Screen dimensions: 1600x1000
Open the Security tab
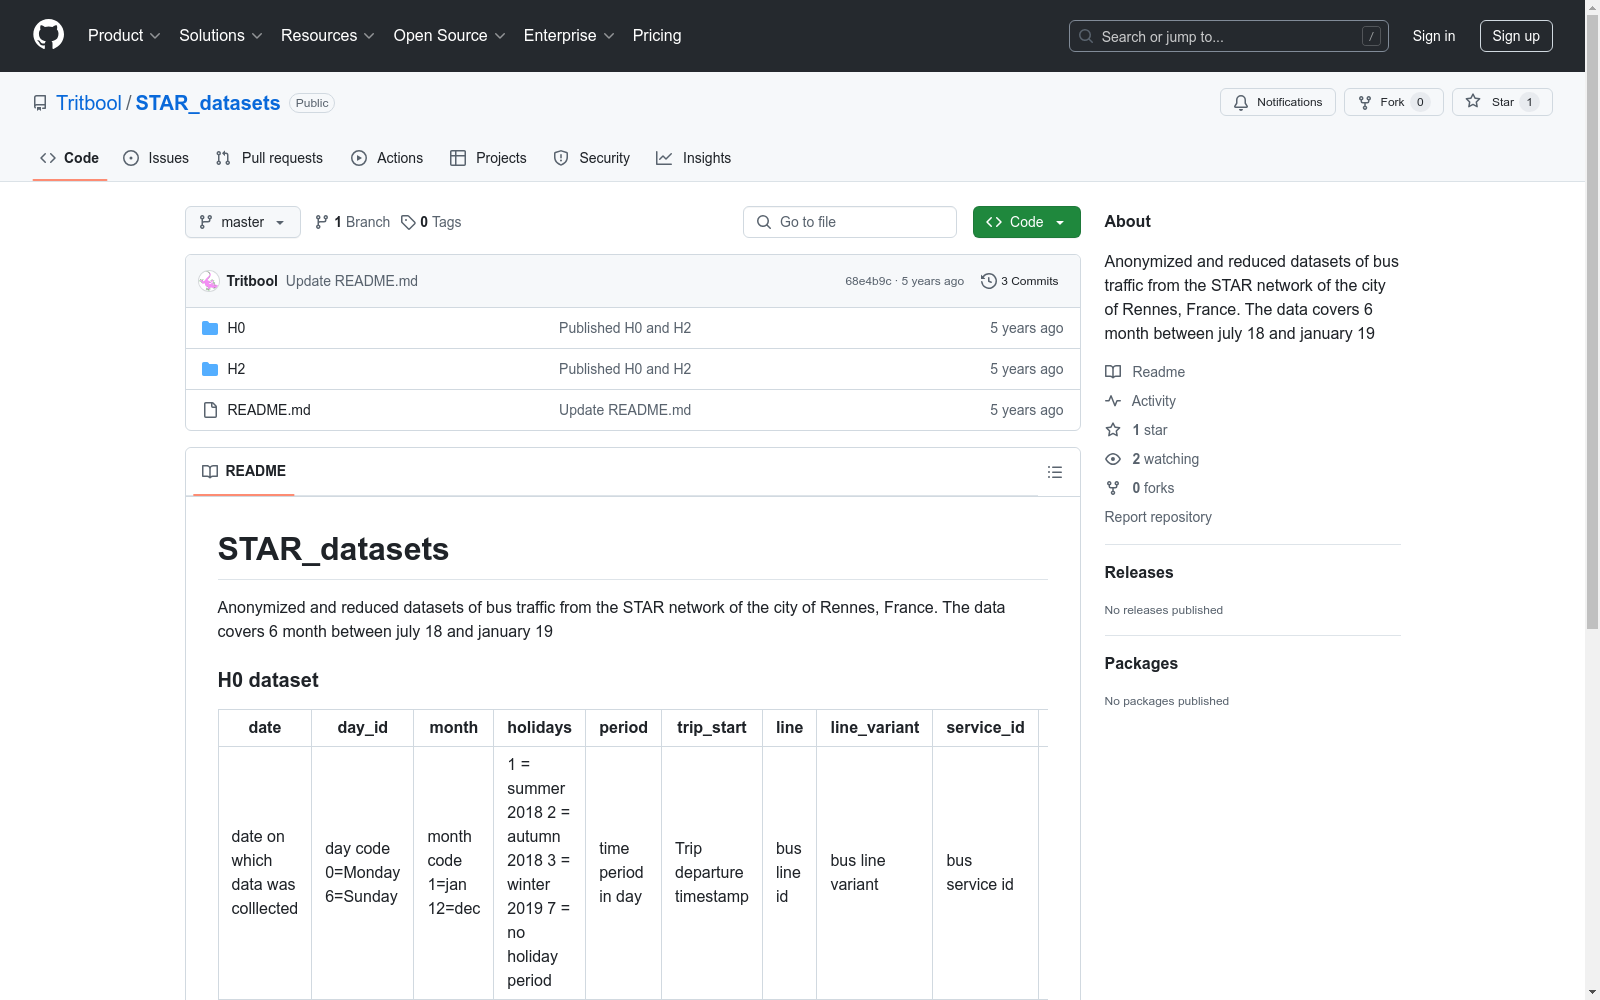[x=592, y=158]
